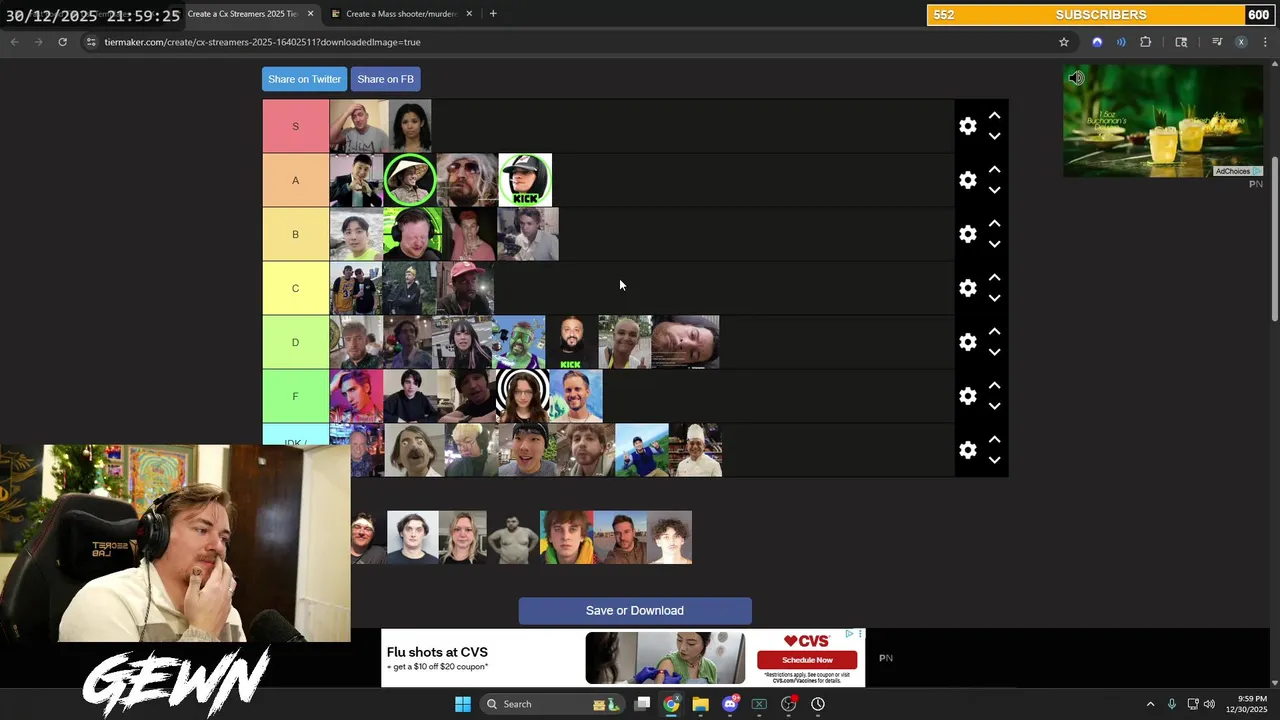This screenshot has width=1280, height=720.
Task: Open settings gear for the IDK tier row
Action: (967, 450)
